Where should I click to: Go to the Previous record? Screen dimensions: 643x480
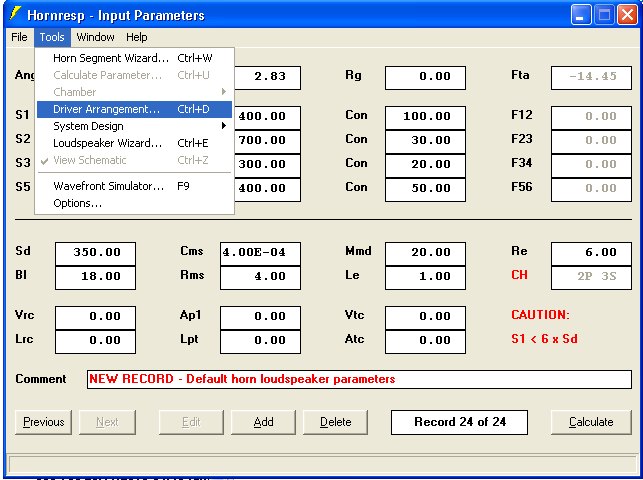coord(43,422)
